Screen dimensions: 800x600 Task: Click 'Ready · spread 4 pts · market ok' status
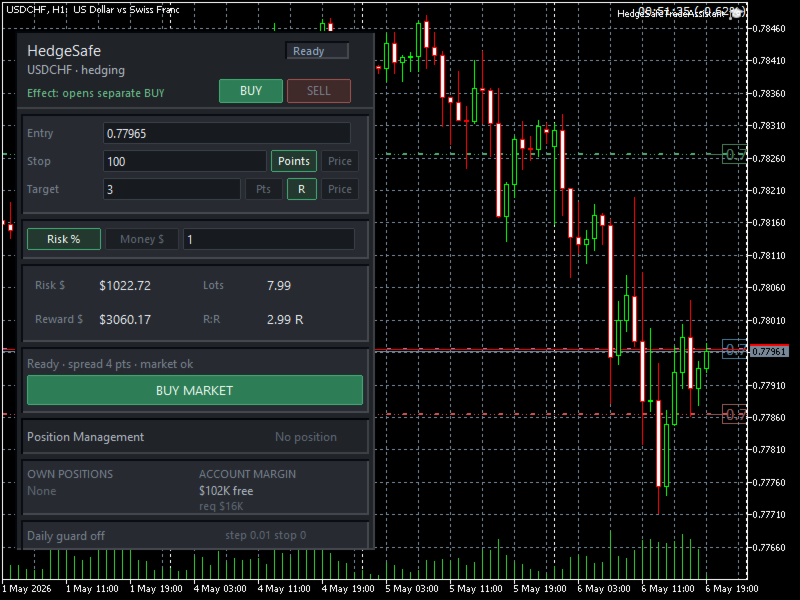[110, 364]
